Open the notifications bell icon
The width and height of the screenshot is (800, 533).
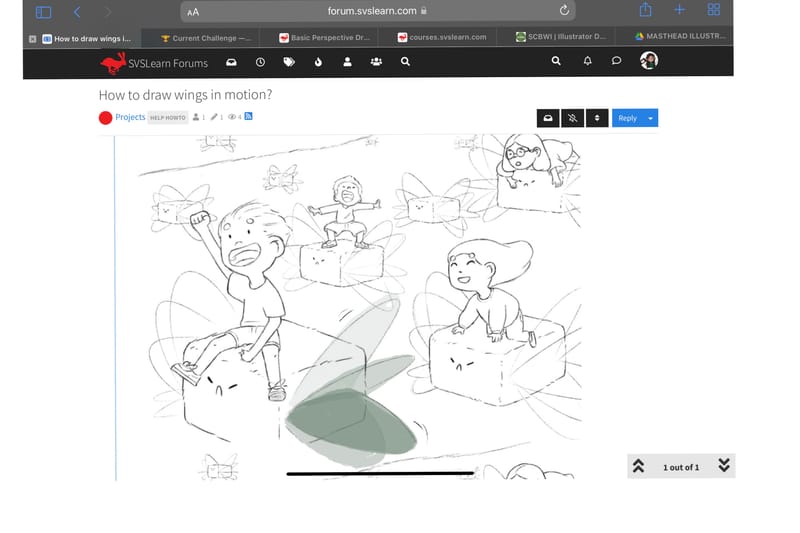[x=587, y=62]
